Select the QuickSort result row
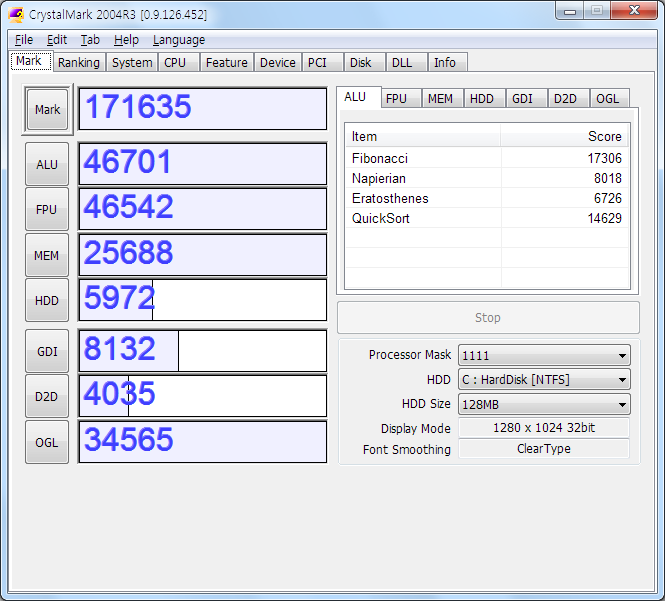Viewport: 665px width, 601px height. [487, 218]
